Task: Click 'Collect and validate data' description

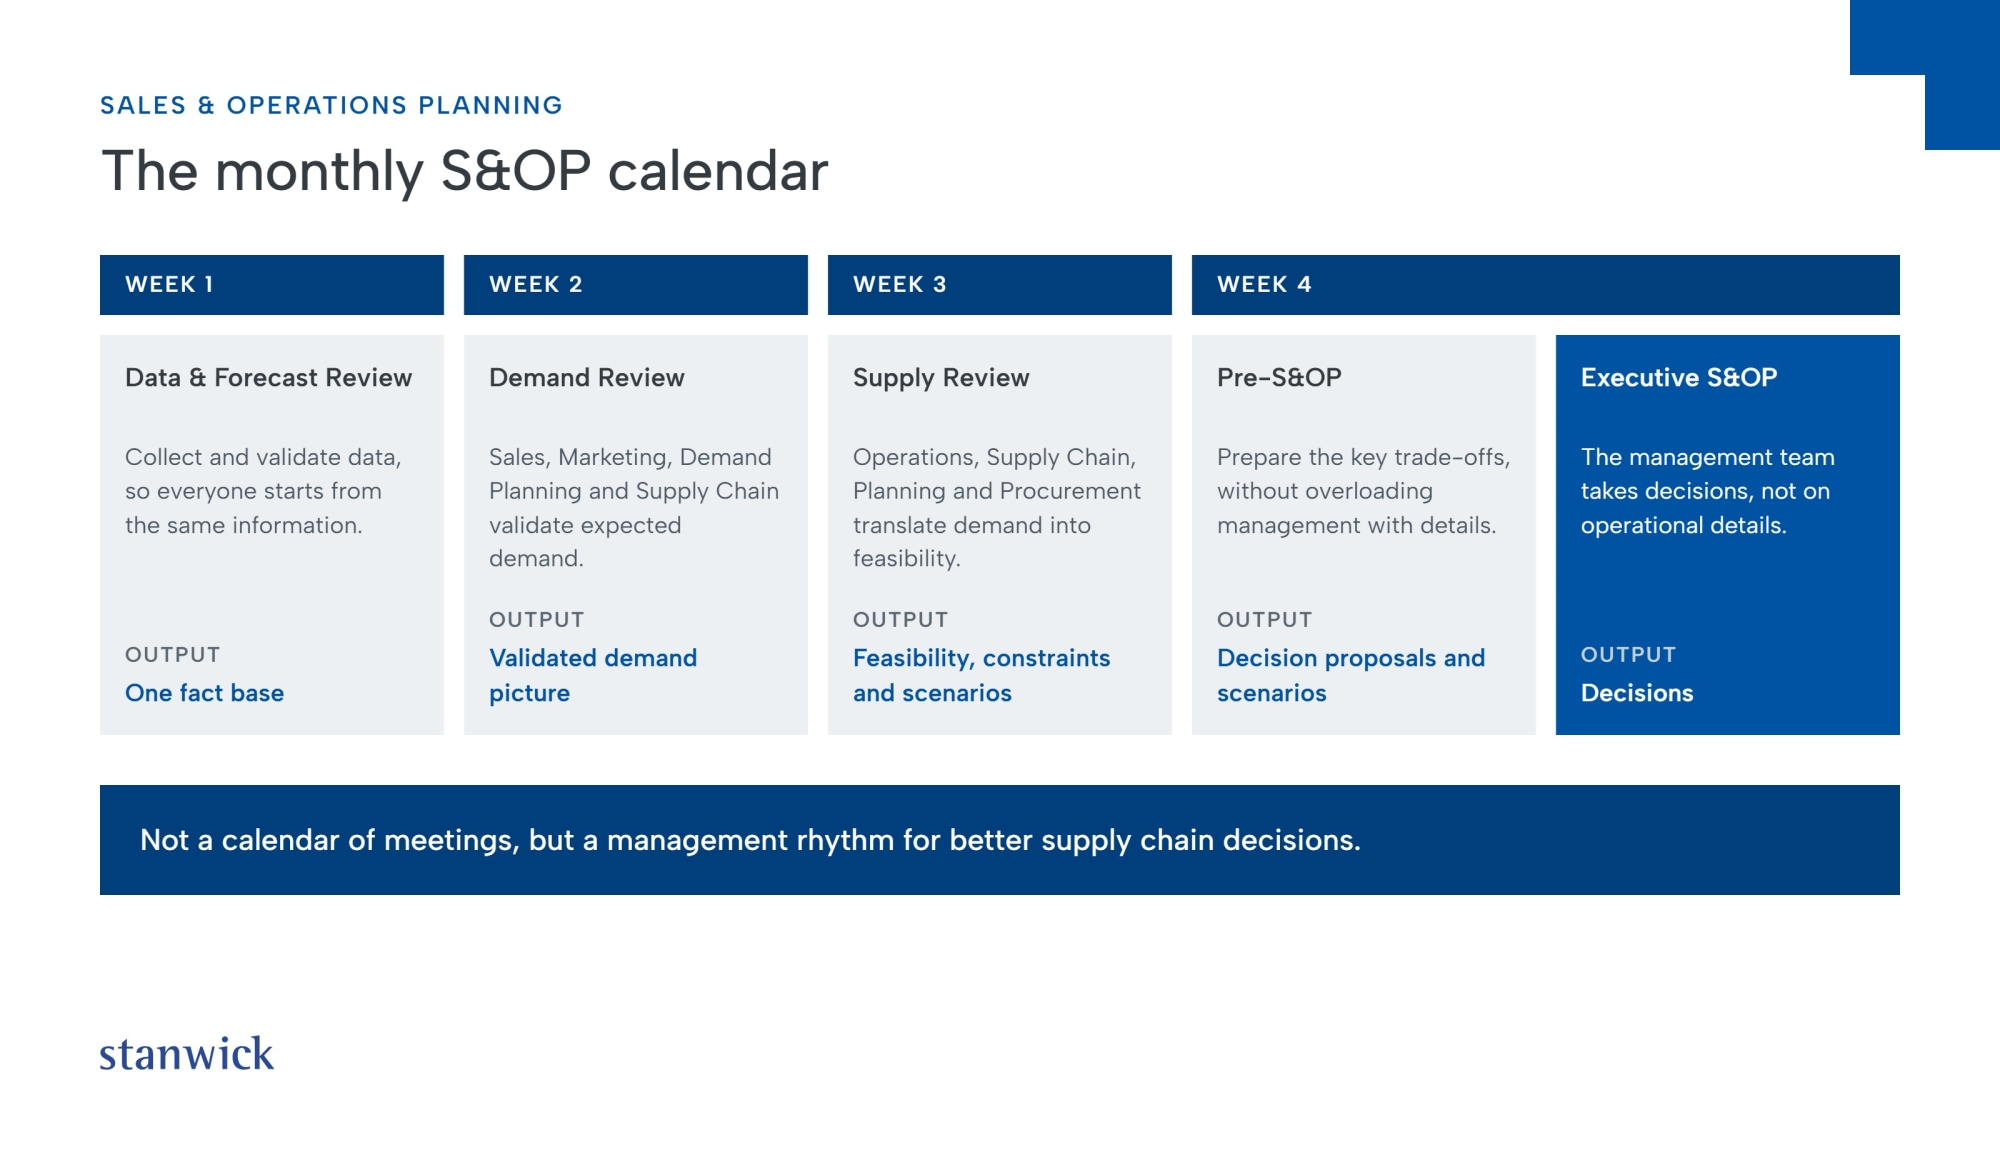Action: (x=263, y=491)
